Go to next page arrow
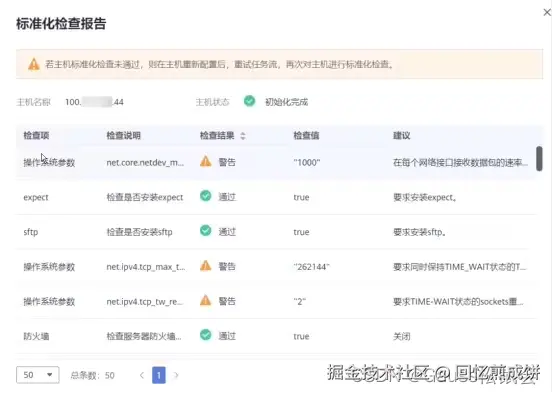The image size is (553, 394). [176, 375]
